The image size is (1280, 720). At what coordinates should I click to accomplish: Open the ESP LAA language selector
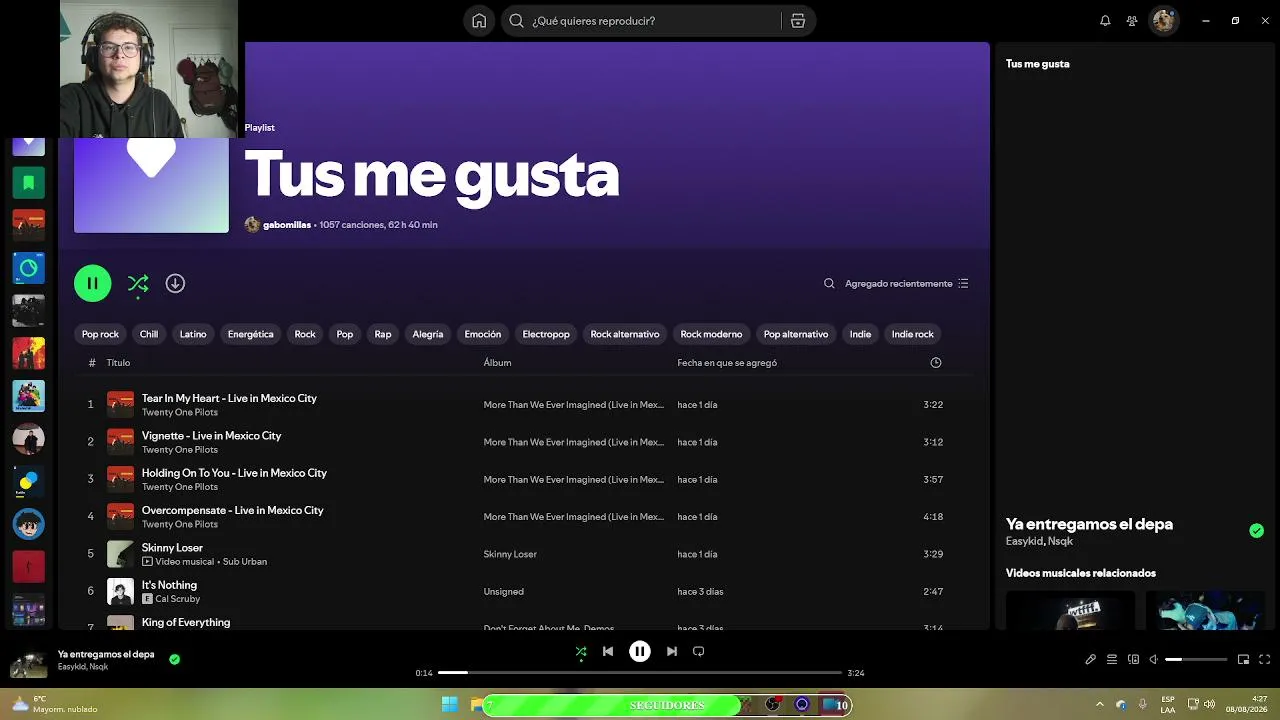(x=1168, y=705)
